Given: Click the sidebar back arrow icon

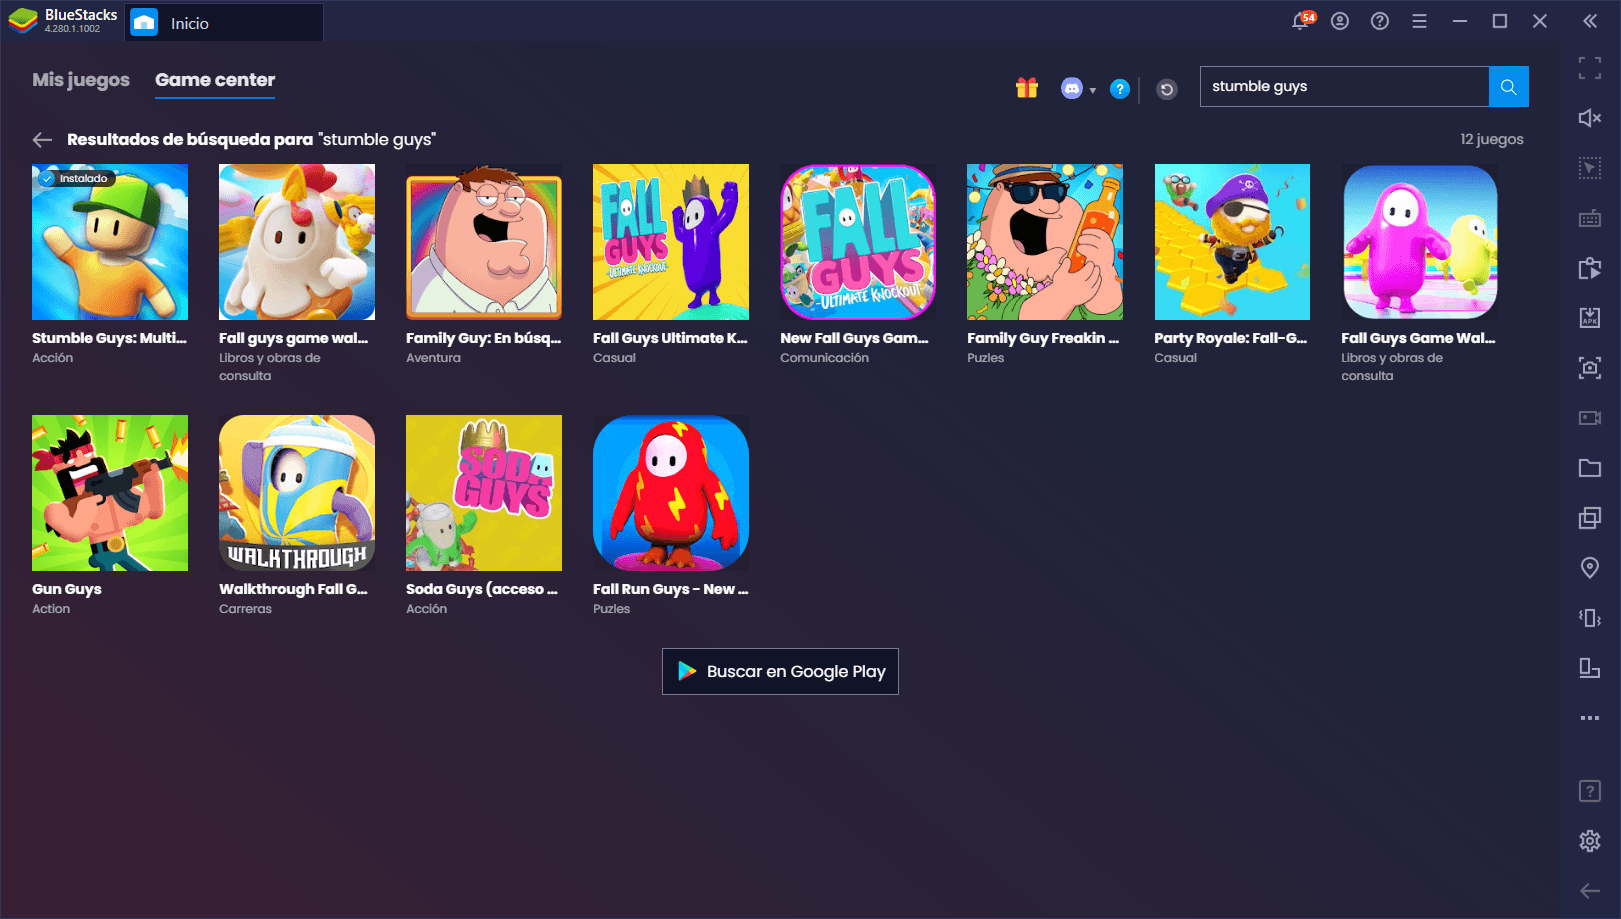Looking at the screenshot, I should pyautogui.click(x=1590, y=891).
